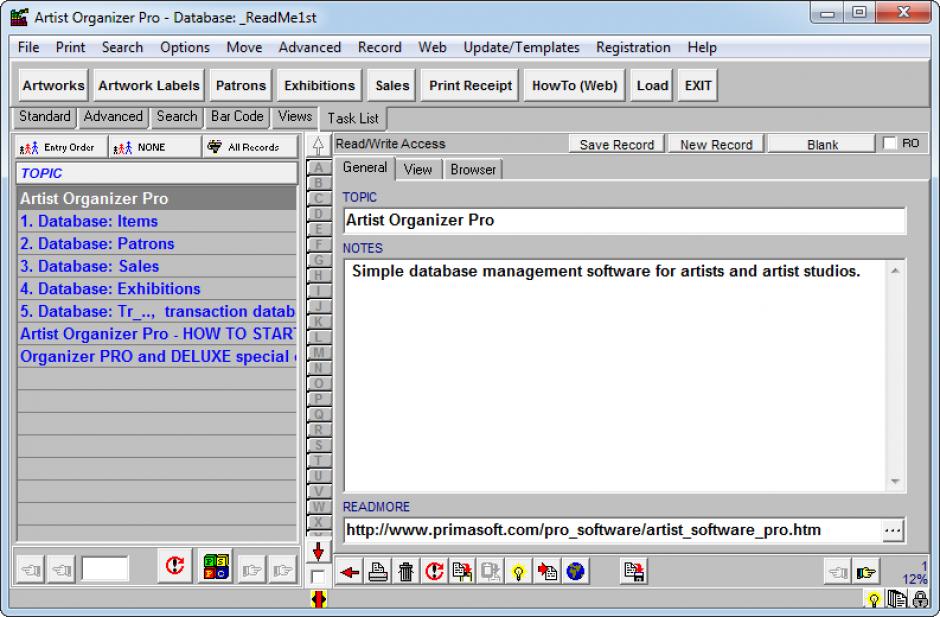Screen dimensions: 940x617
Task: Click the Artworks button
Action: tap(53, 85)
